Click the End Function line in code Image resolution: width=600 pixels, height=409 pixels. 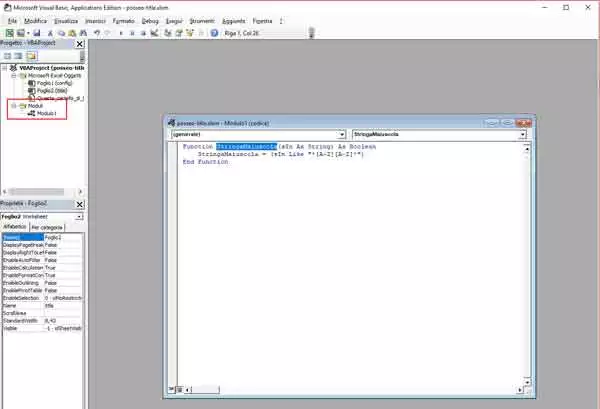pos(205,162)
